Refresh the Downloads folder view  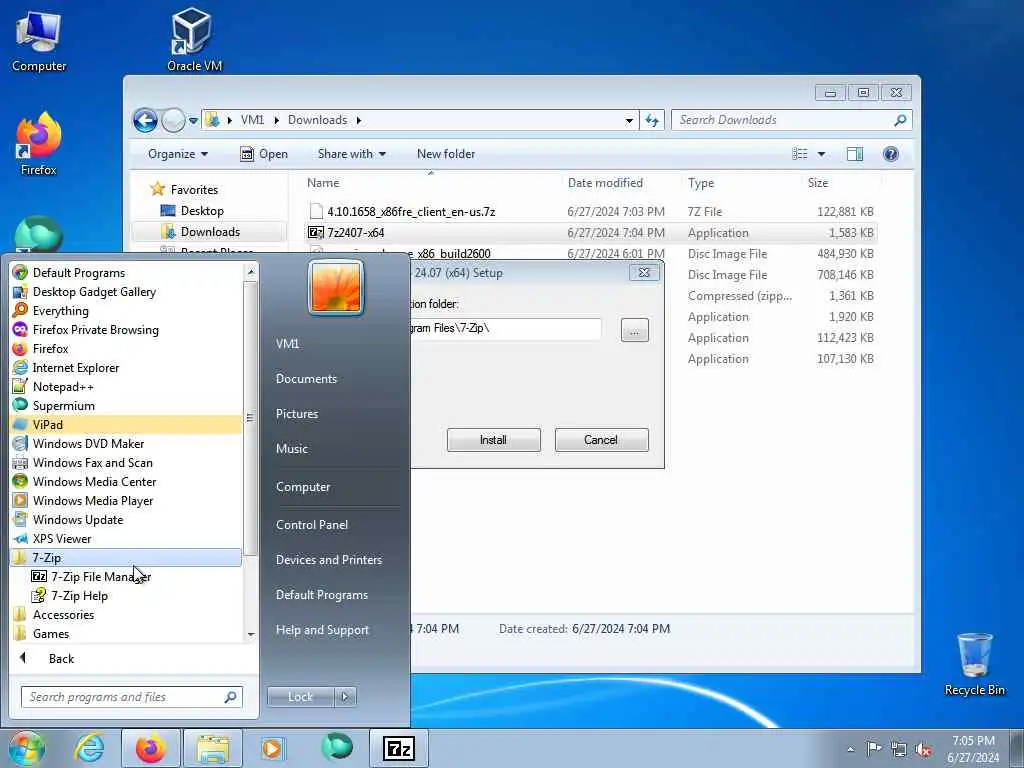pos(652,120)
